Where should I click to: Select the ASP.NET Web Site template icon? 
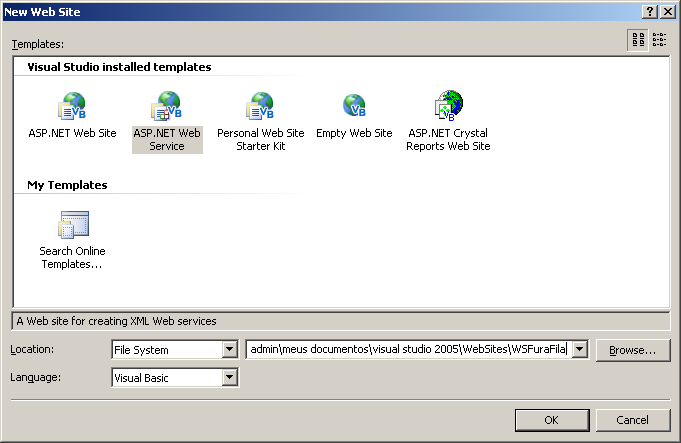point(72,106)
